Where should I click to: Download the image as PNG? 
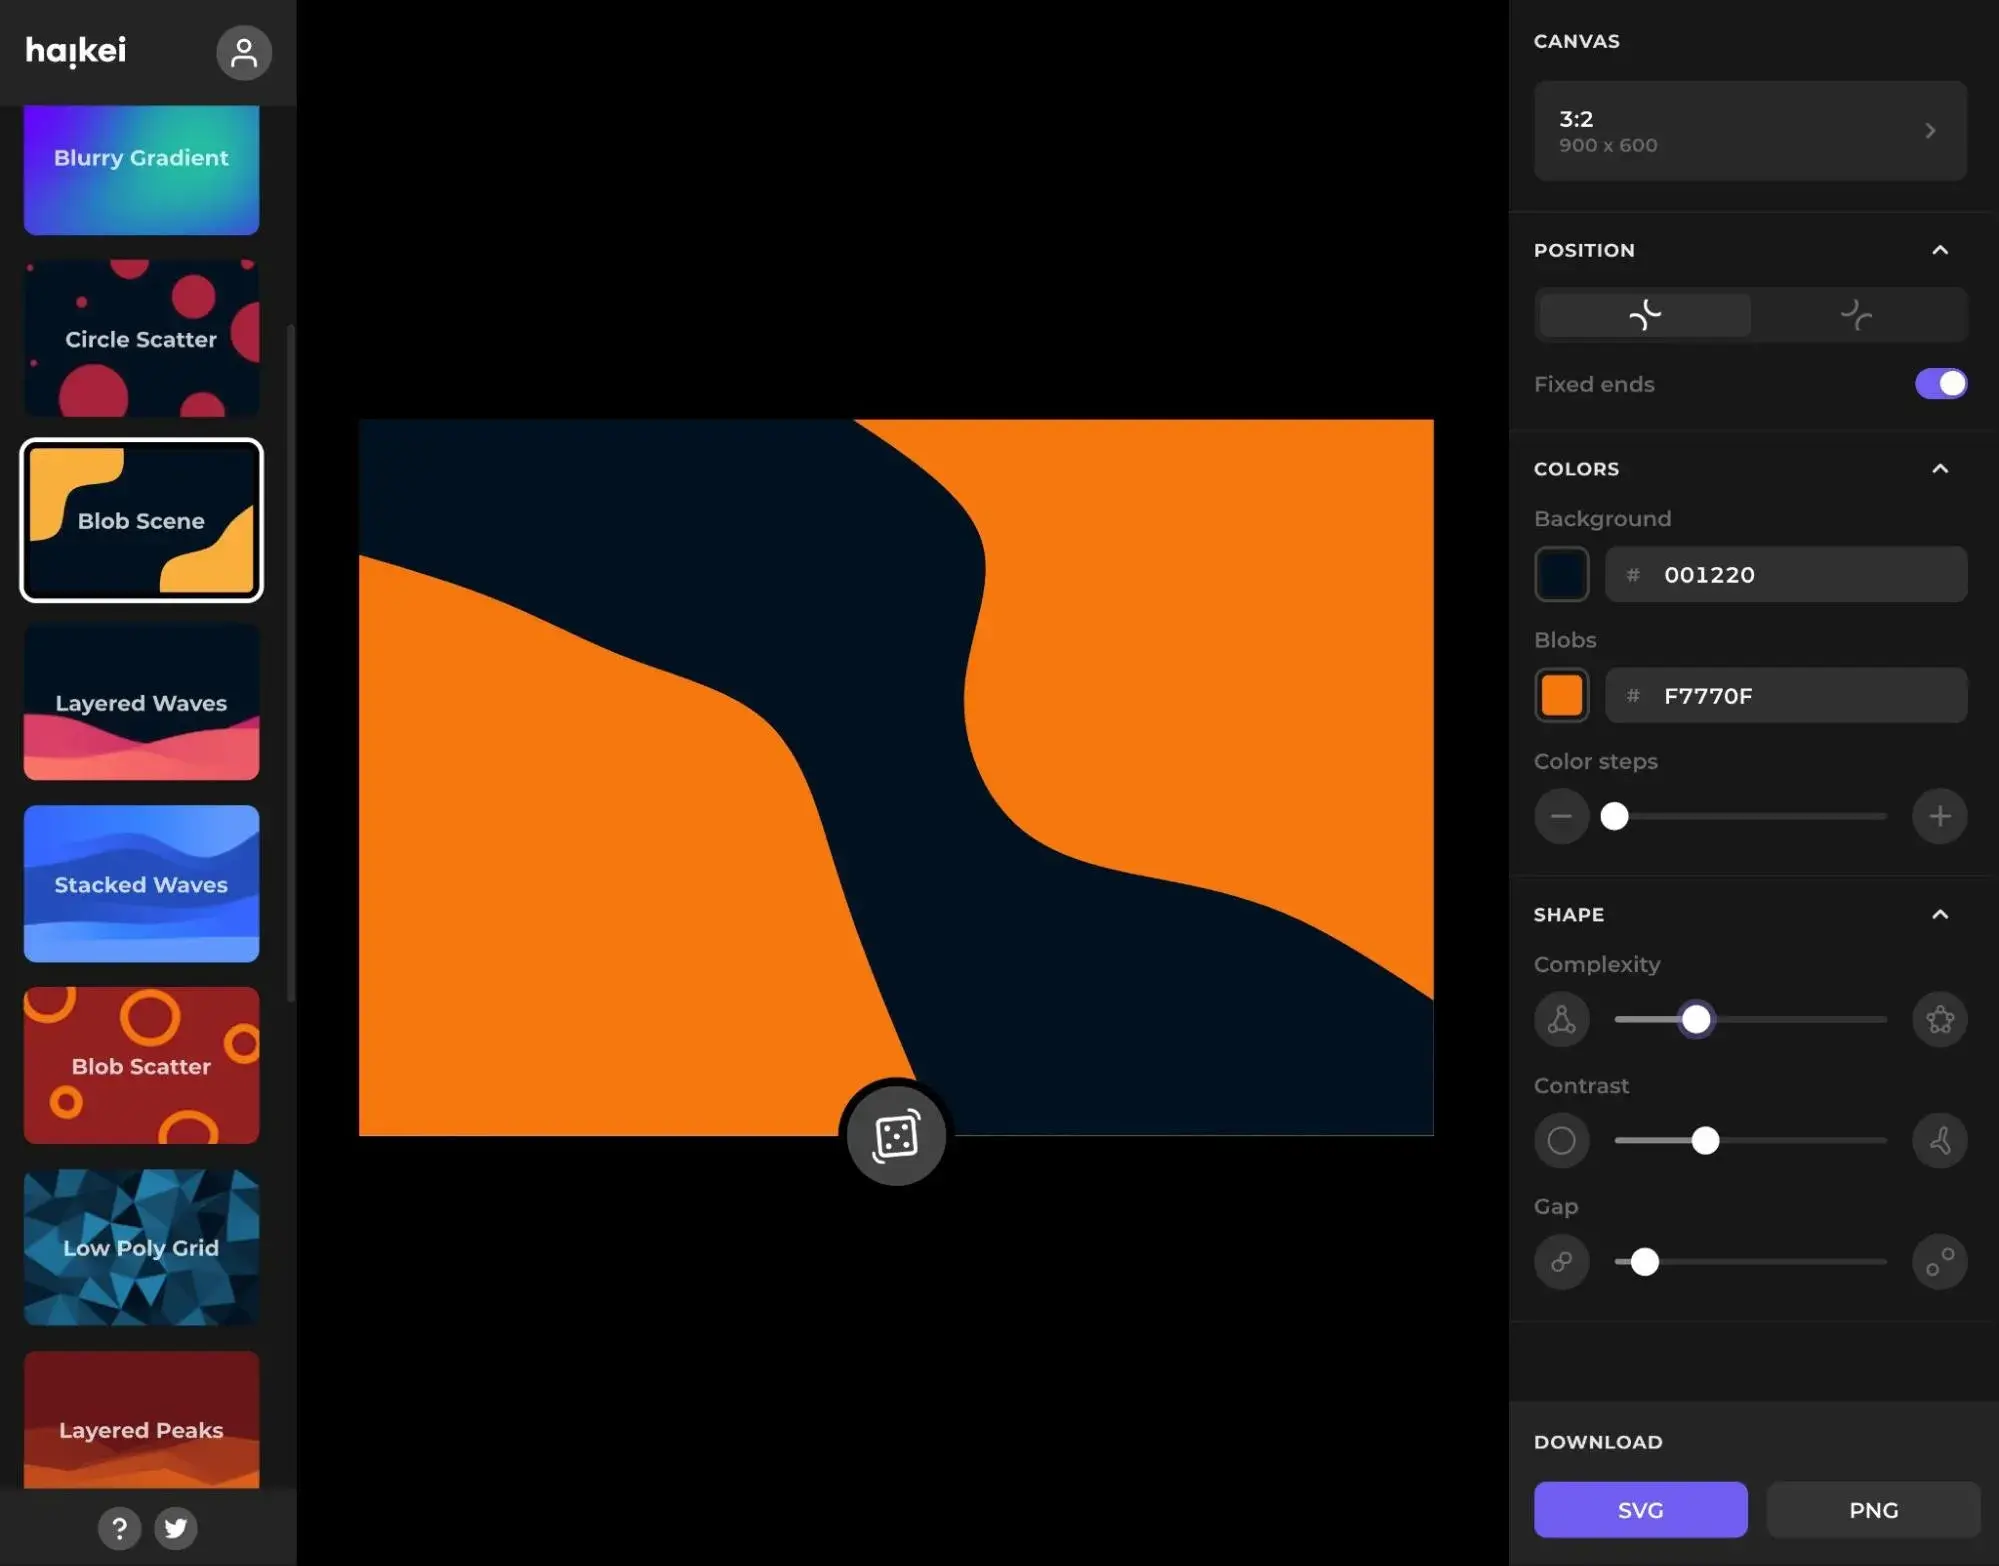pos(1873,1509)
